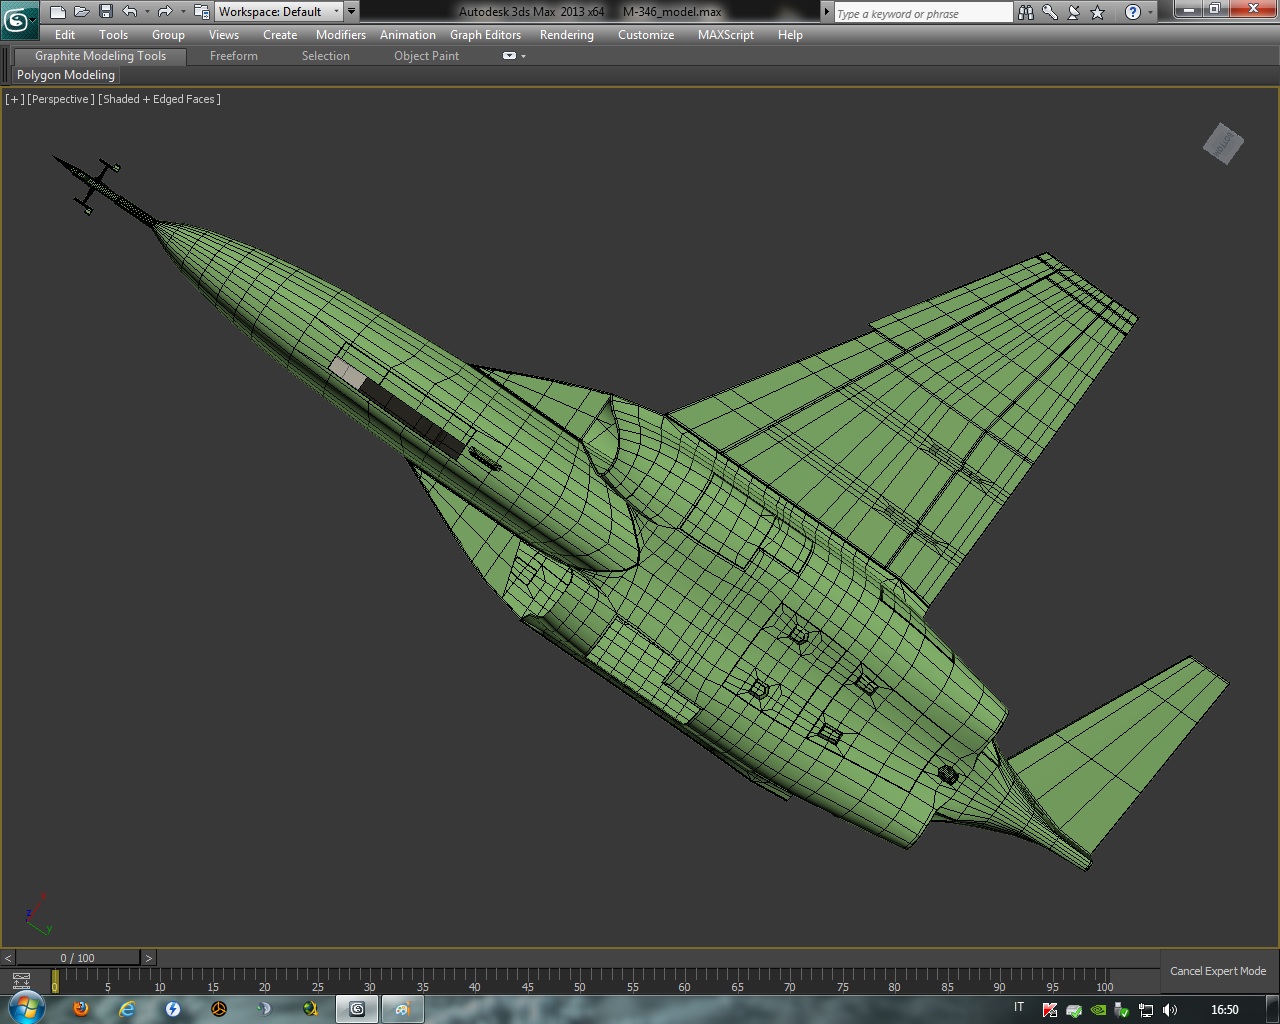This screenshot has width=1280, height=1024.
Task: Open the [Perspective] viewport label menu
Action: point(61,99)
